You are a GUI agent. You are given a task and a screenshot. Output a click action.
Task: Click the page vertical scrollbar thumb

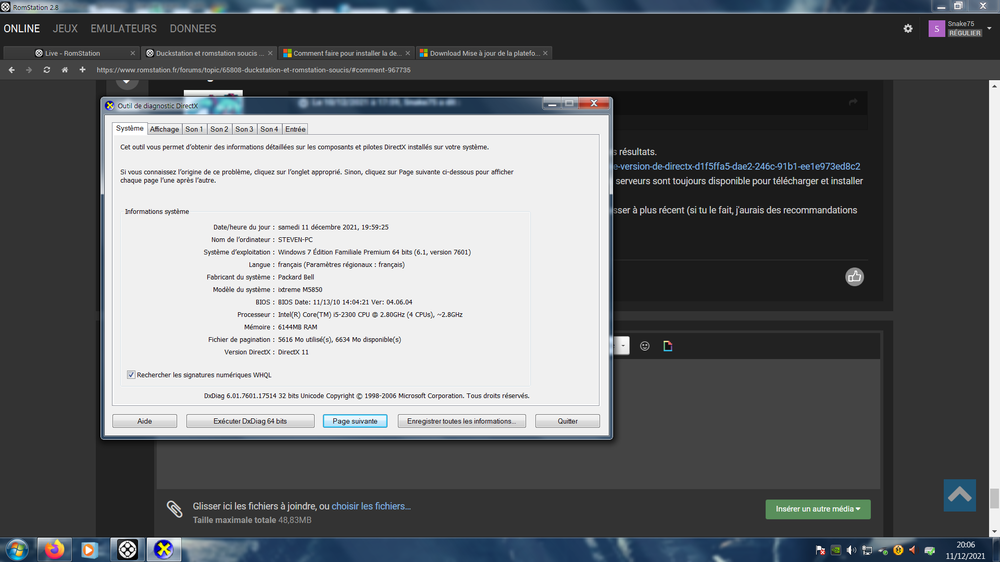(x=994, y=498)
